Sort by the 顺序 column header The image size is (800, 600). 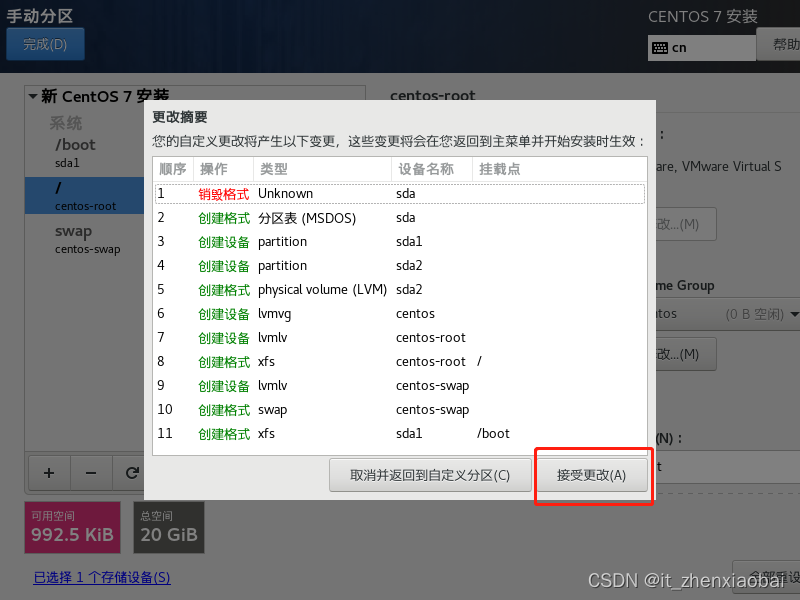coord(173,169)
